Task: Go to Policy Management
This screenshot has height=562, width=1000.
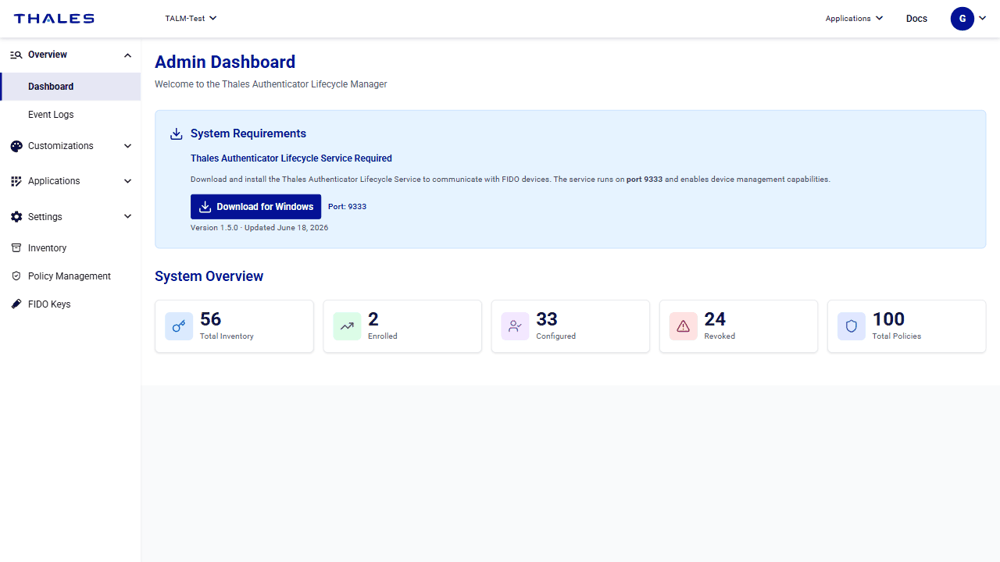Action: (70, 276)
